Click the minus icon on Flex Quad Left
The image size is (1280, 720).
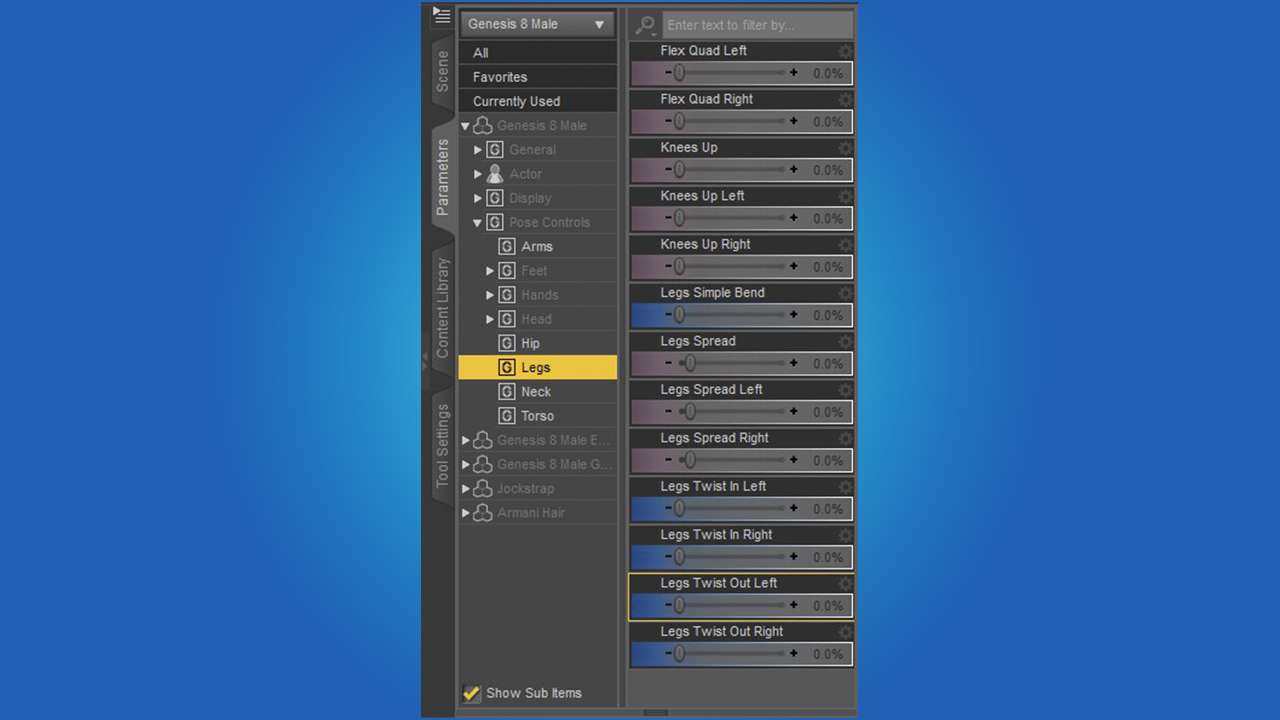tap(668, 72)
